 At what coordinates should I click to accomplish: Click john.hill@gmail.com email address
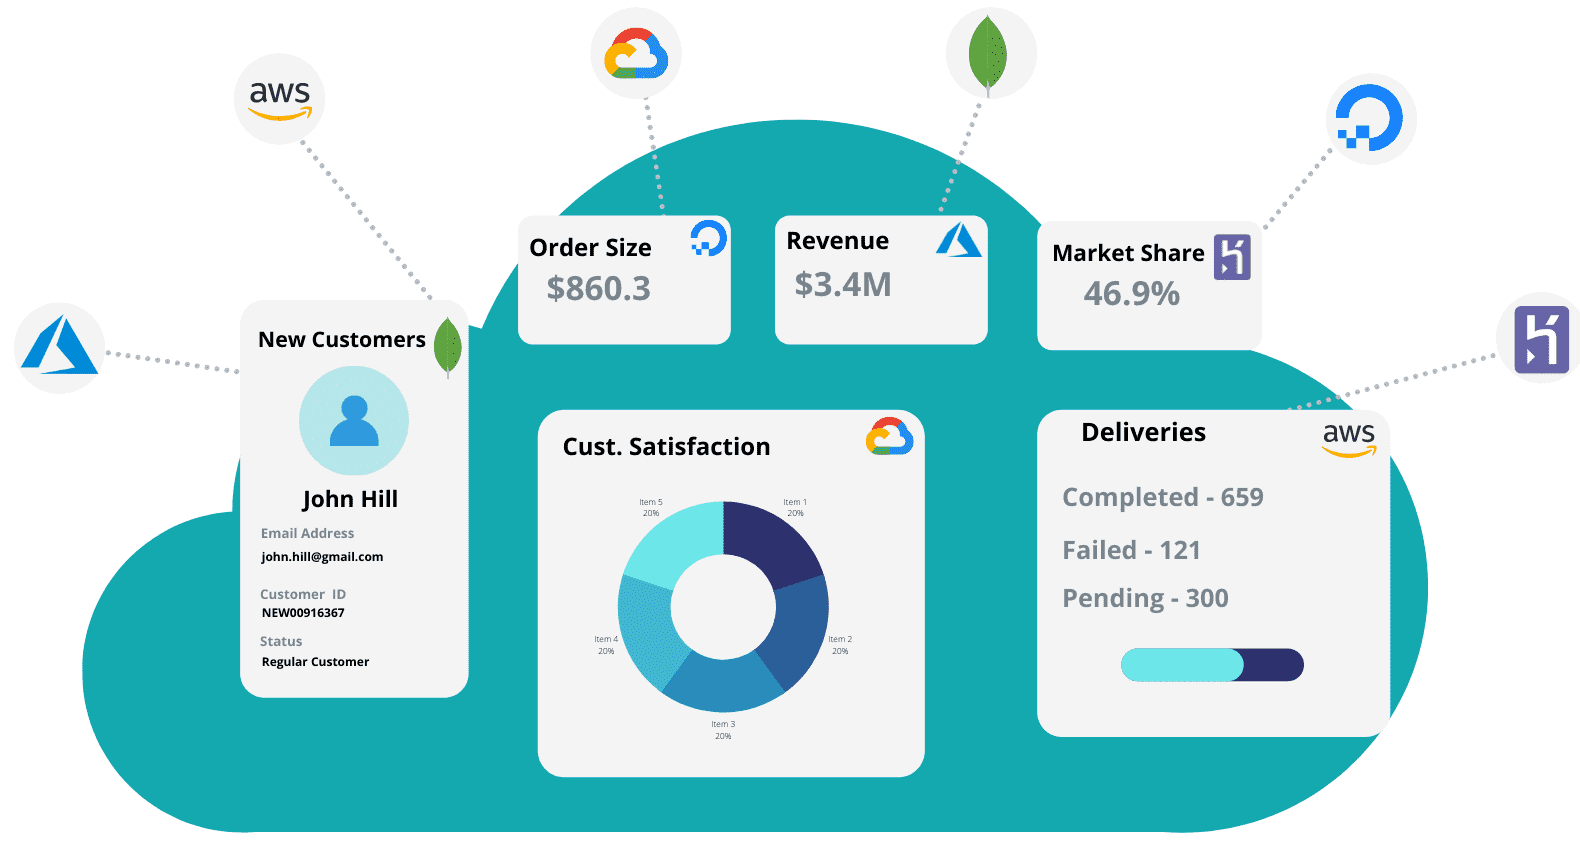tap(322, 557)
